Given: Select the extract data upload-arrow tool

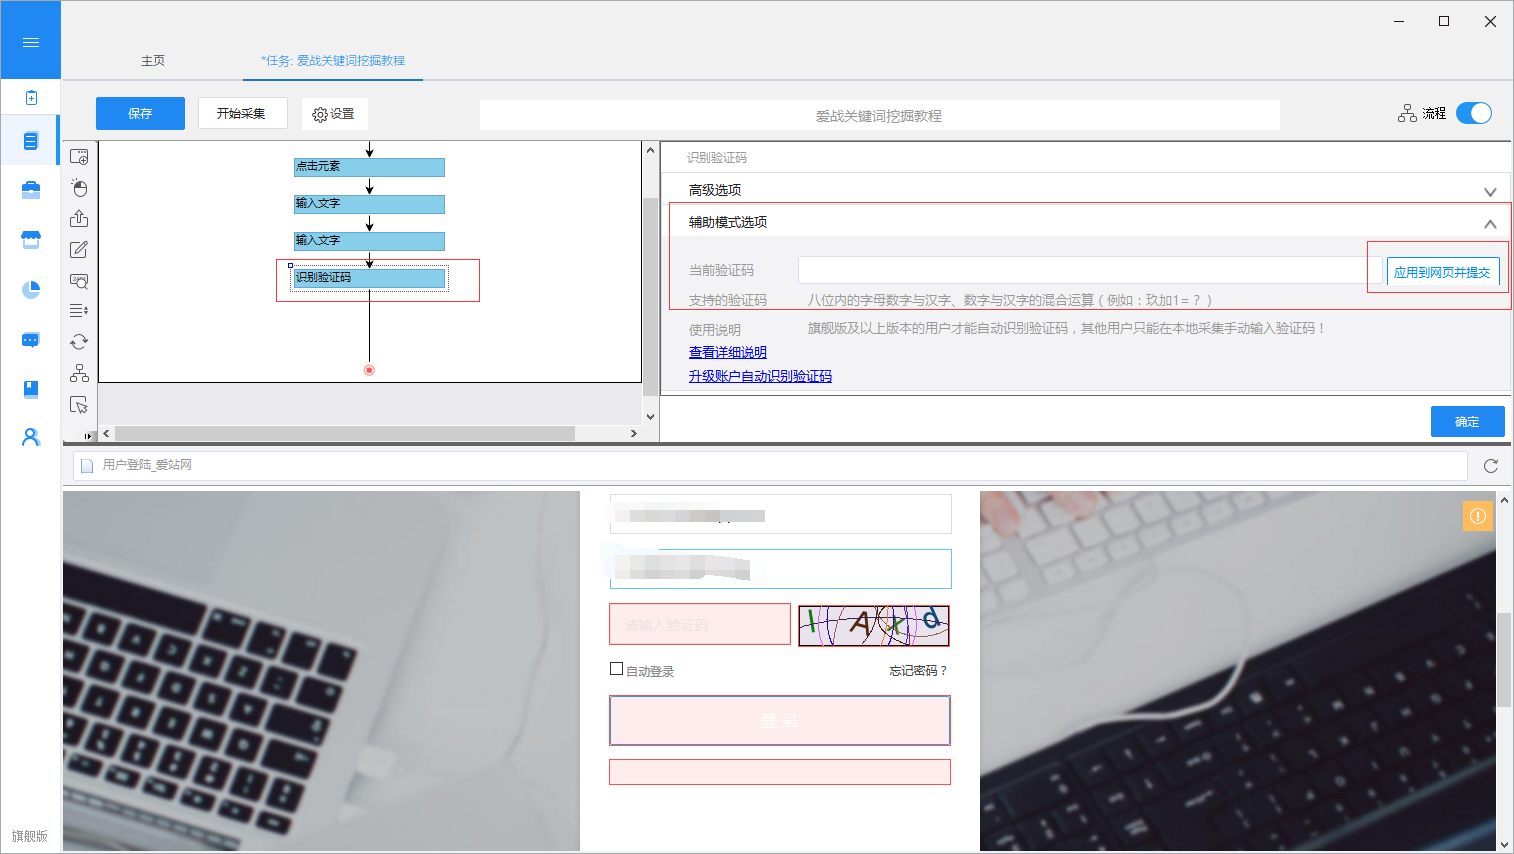Looking at the screenshot, I should [x=79, y=218].
